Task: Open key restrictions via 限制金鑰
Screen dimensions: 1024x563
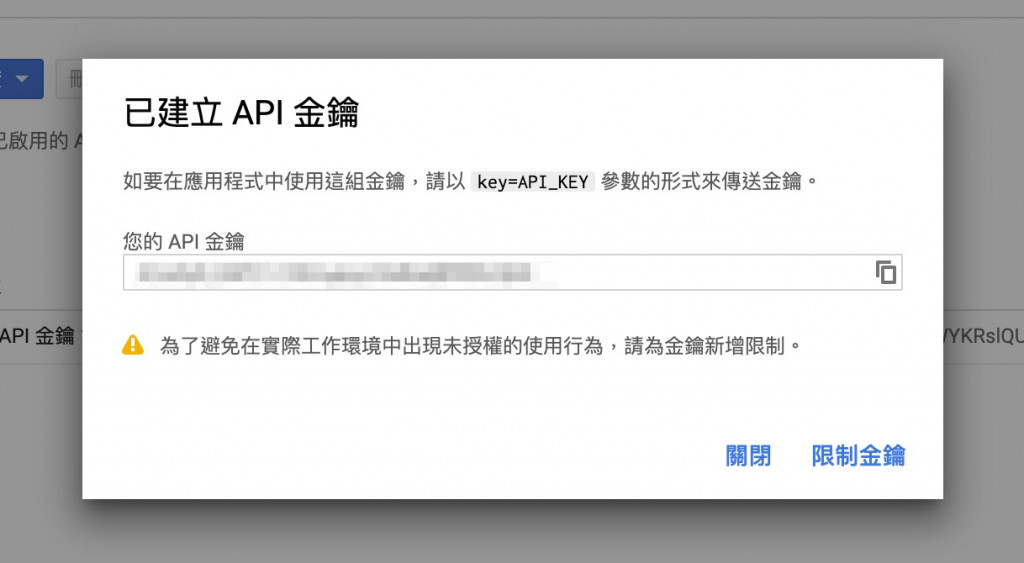Action: [x=858, y=455]
